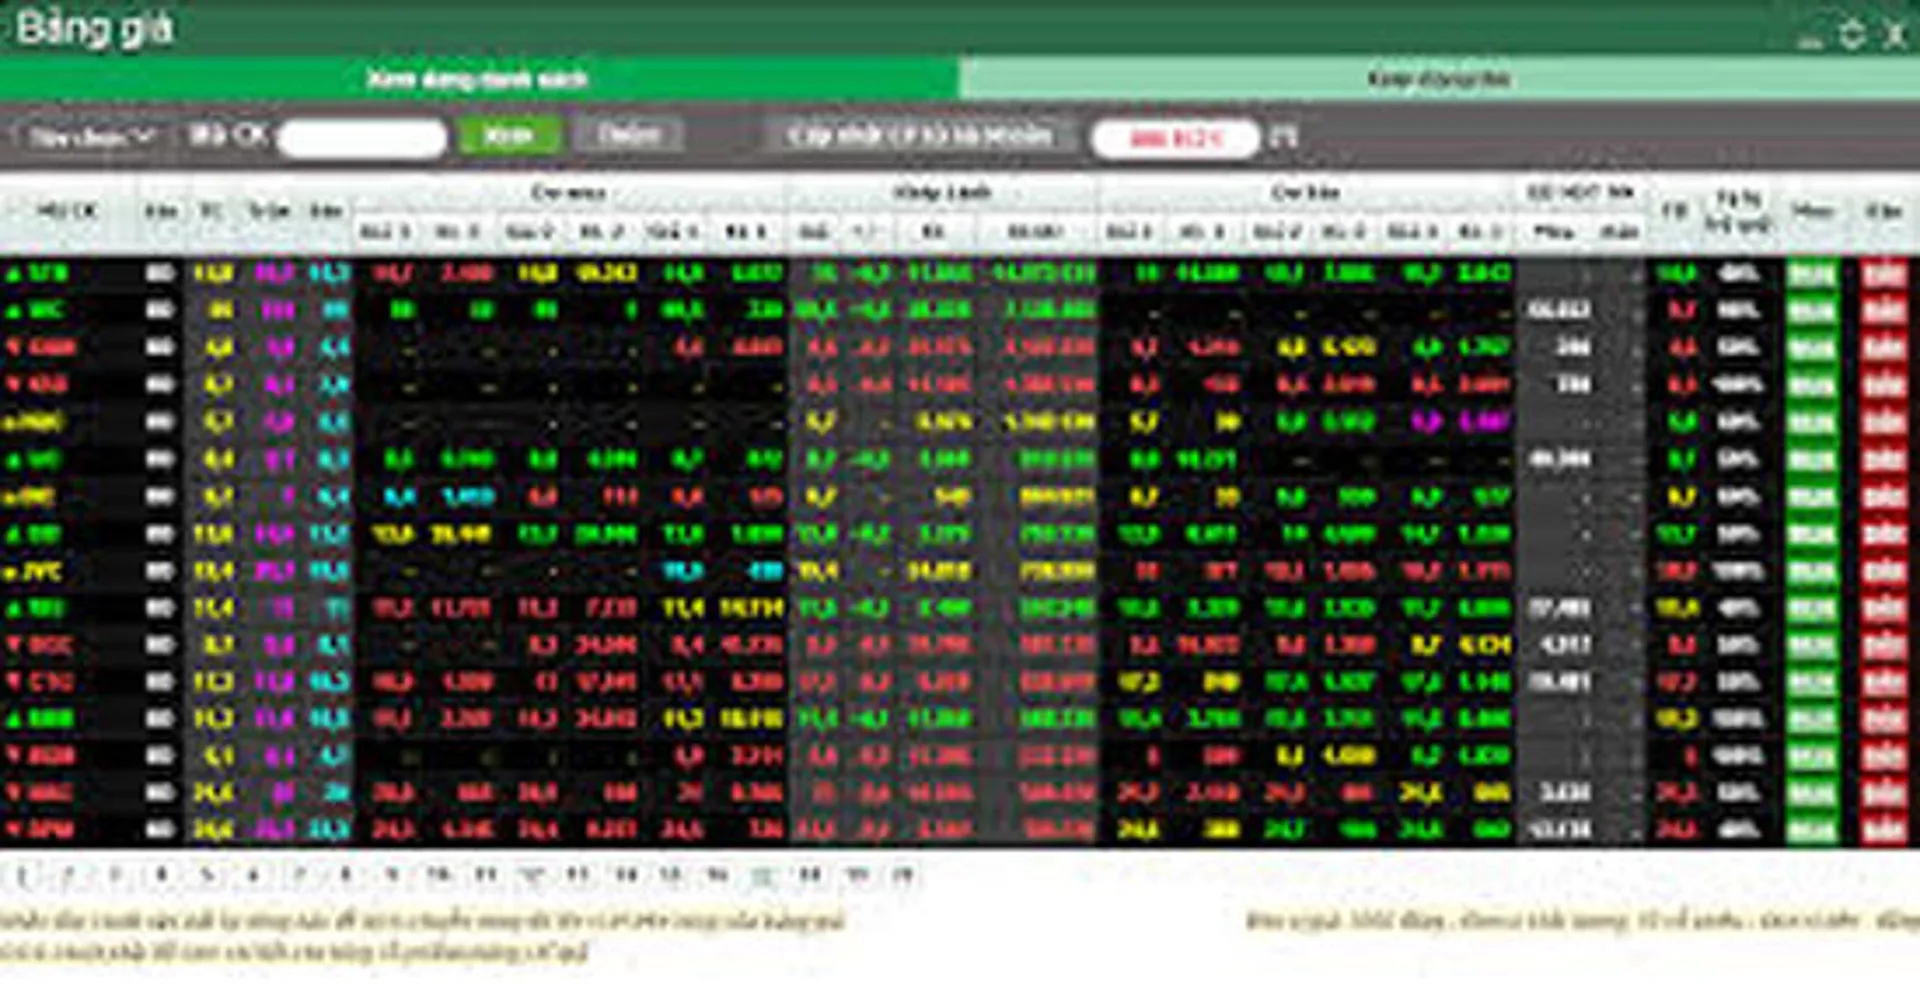This screenshot has width=1920, height=984.
Task: Go to page 14 in pagination
Action: (625, 876)
